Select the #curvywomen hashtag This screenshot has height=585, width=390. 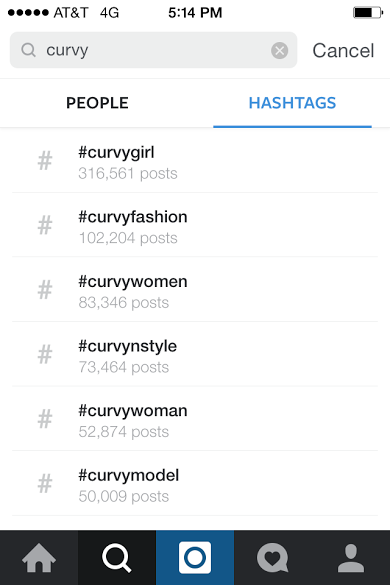[x=195, y=290]
